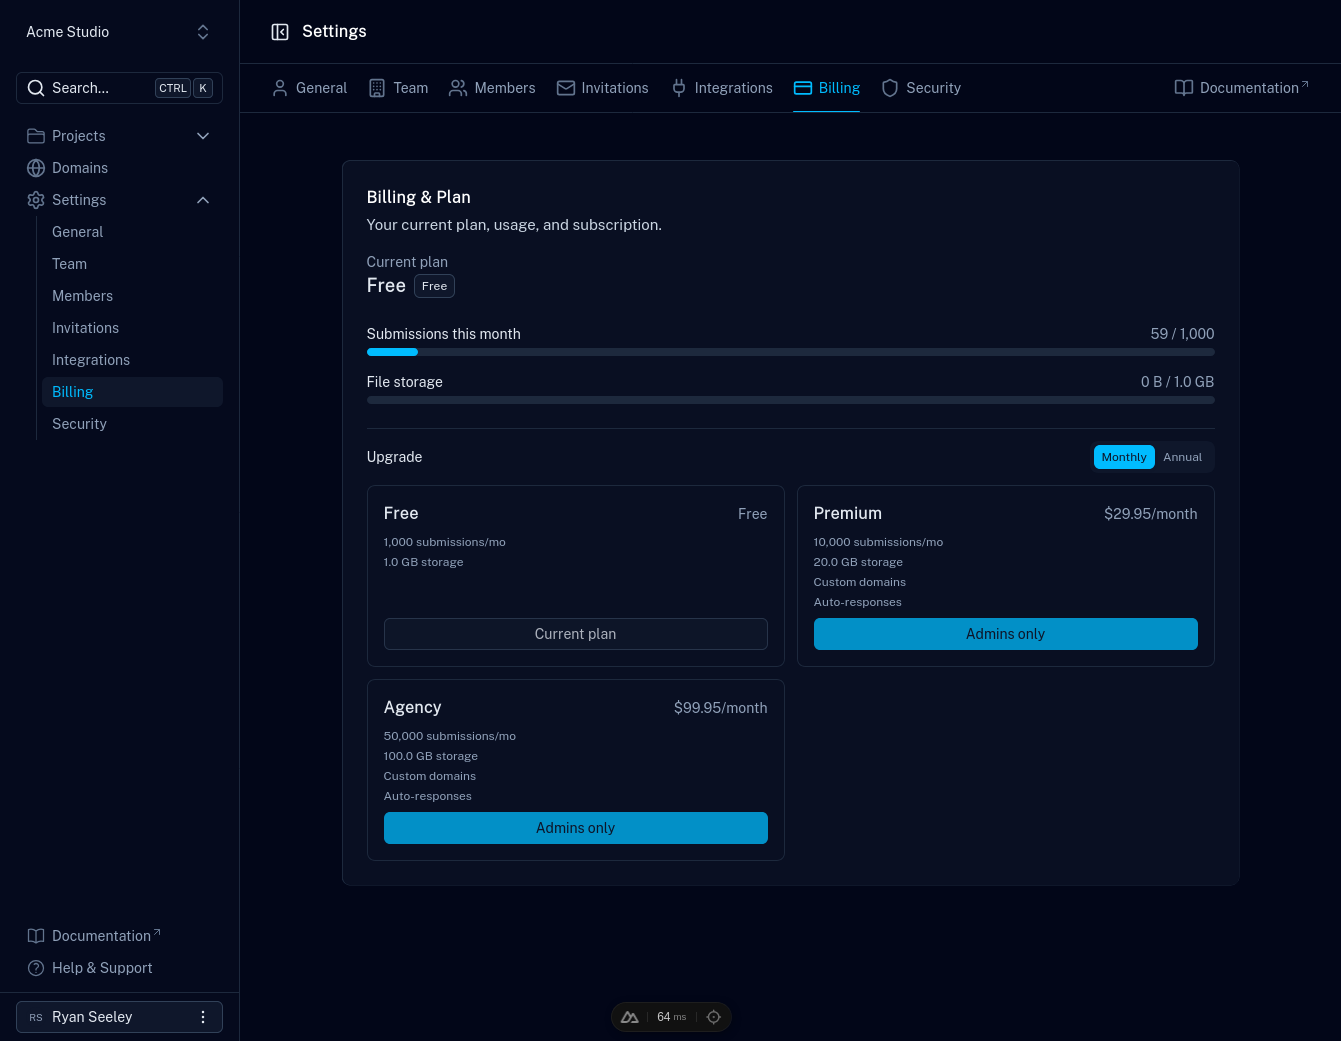Screen dimensions: 1341x1041
Task: Toggle the sidebar collapse icon beside Settings
Action: (280, 32)
